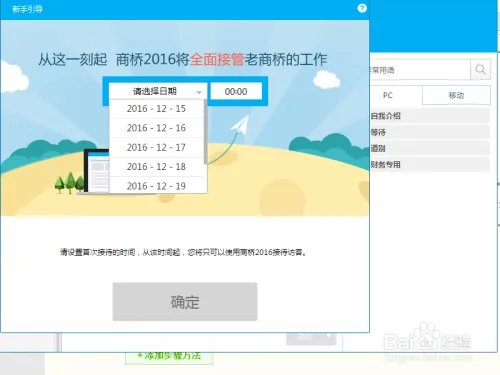The width and height of the screenshot is (500, 375).
Task: Switch to the 移动 tab
Action: click(x=456, y=95)
